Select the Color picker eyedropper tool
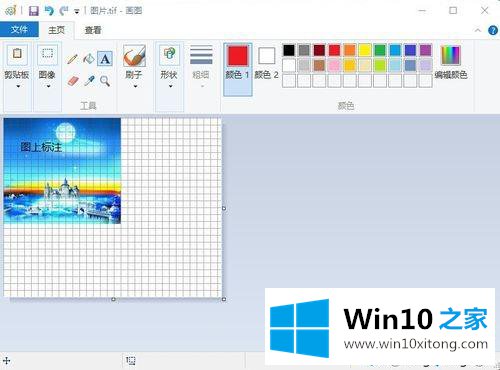The image size is (500, 370). click(x=89, y=81)
